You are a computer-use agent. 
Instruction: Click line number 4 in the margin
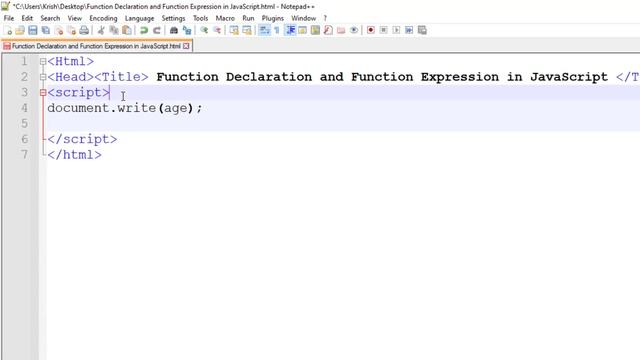click(x=24, y=108)
